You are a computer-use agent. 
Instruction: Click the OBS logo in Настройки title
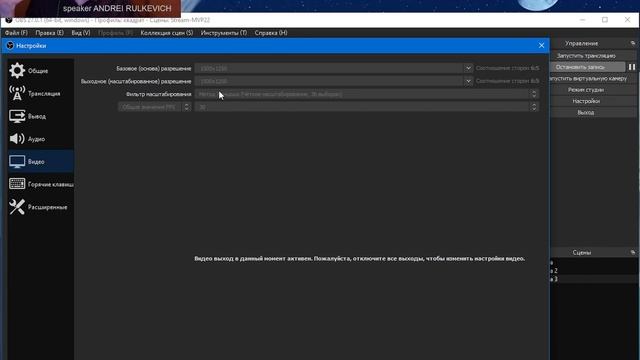(10, 46)
